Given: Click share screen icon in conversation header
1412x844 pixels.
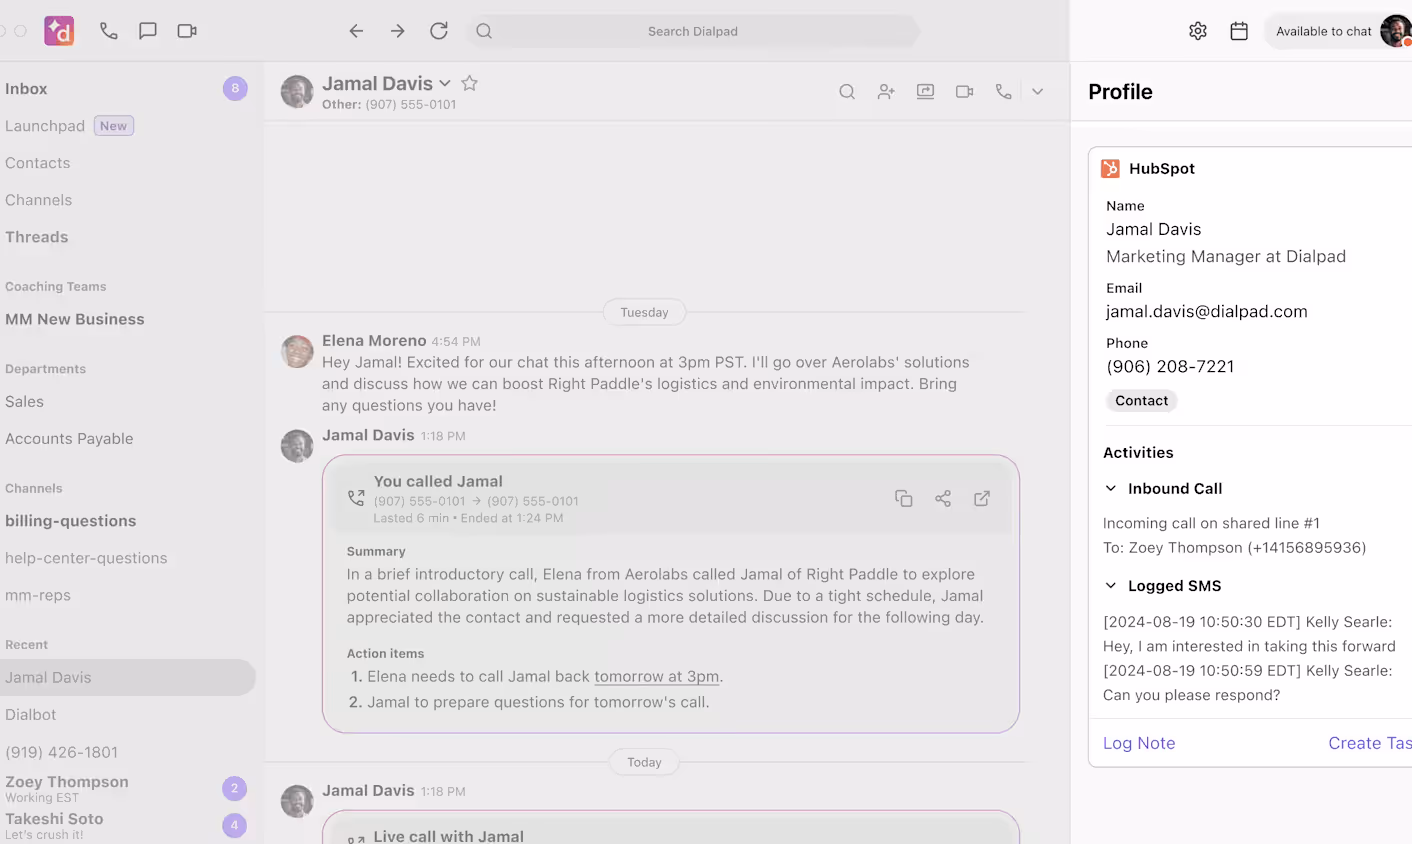Looking at the screenshot, I should pos(926,92).
